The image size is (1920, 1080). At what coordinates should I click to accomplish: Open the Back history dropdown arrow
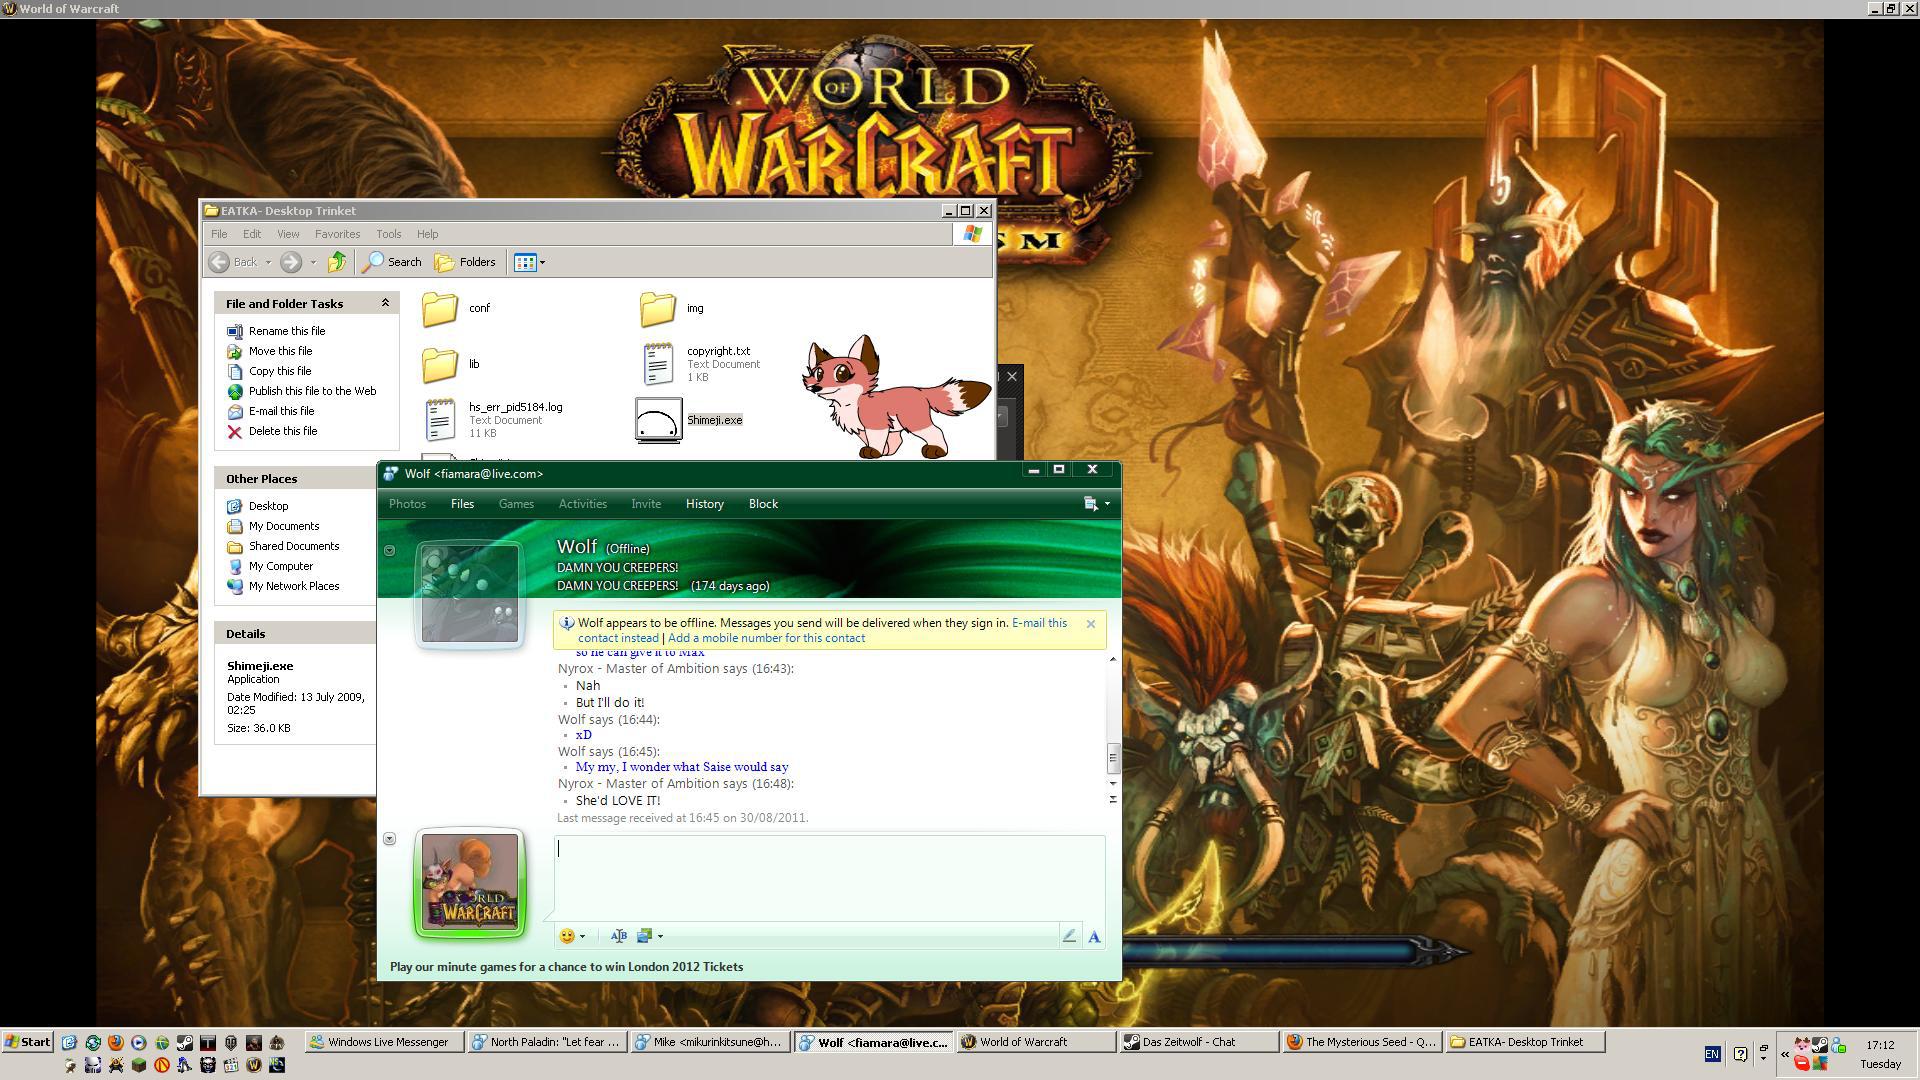tap(268, 263)
